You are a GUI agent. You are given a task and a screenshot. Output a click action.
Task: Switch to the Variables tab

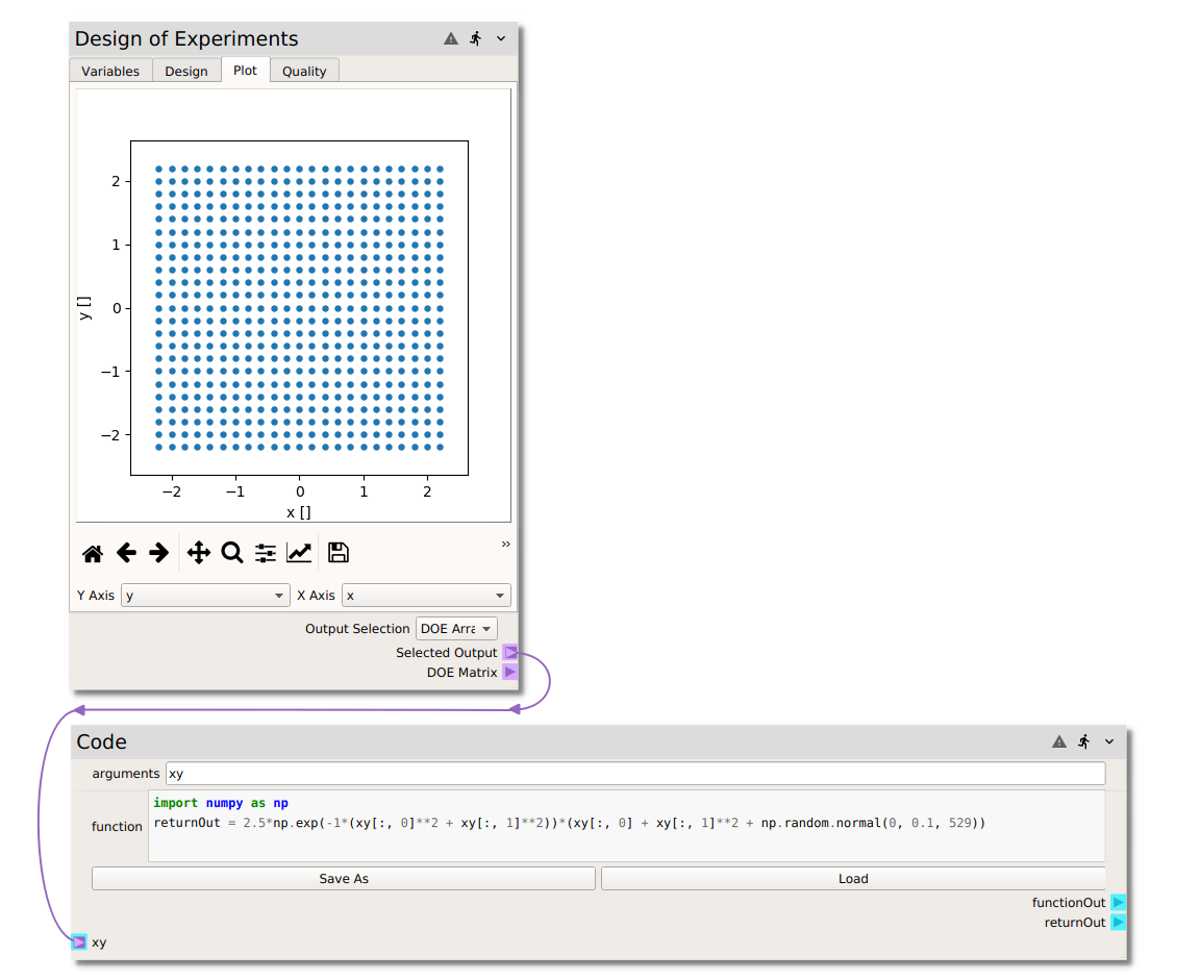click(110, 71)
